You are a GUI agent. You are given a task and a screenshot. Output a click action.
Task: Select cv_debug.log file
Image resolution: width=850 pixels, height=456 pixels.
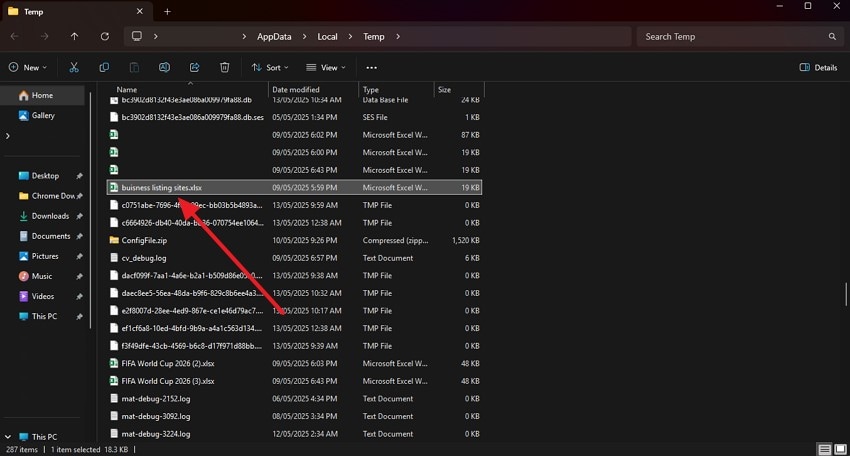coord(294,258)
